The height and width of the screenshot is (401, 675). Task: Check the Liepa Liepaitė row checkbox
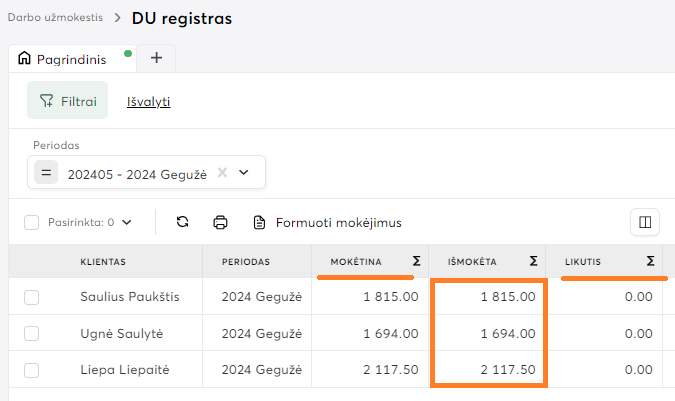coord(32,370)
